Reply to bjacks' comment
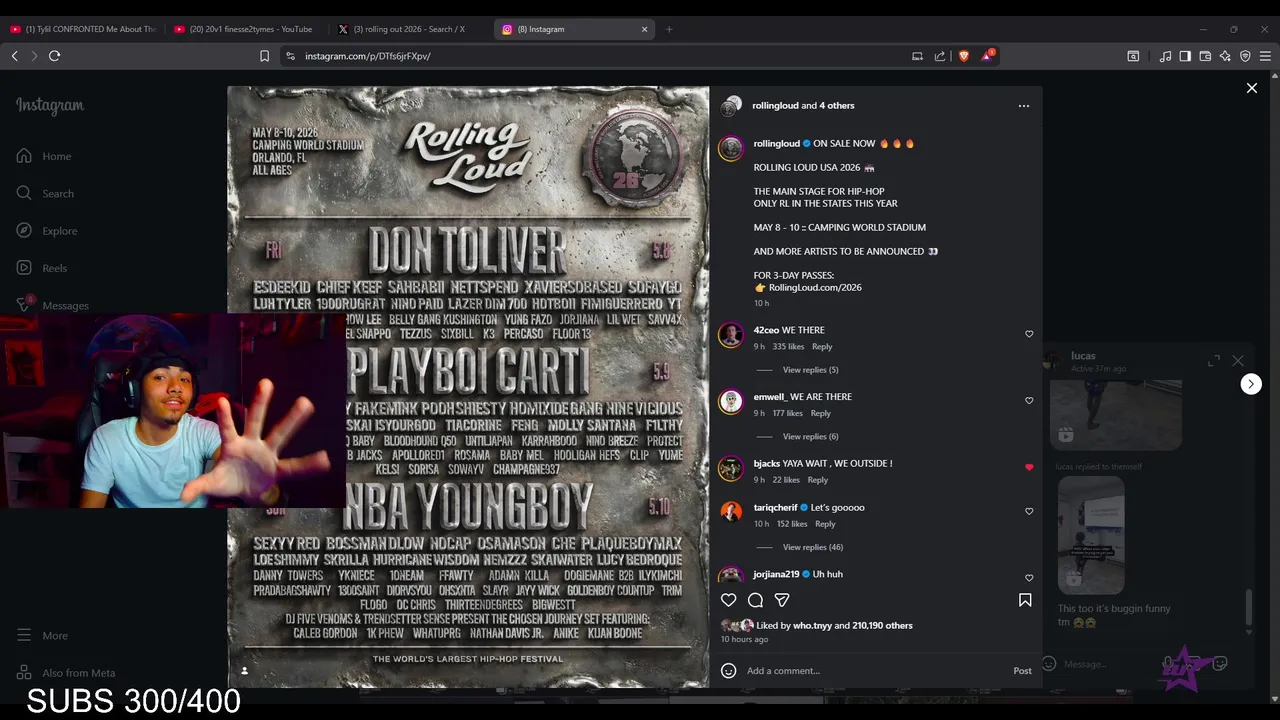 coord(817,480)
